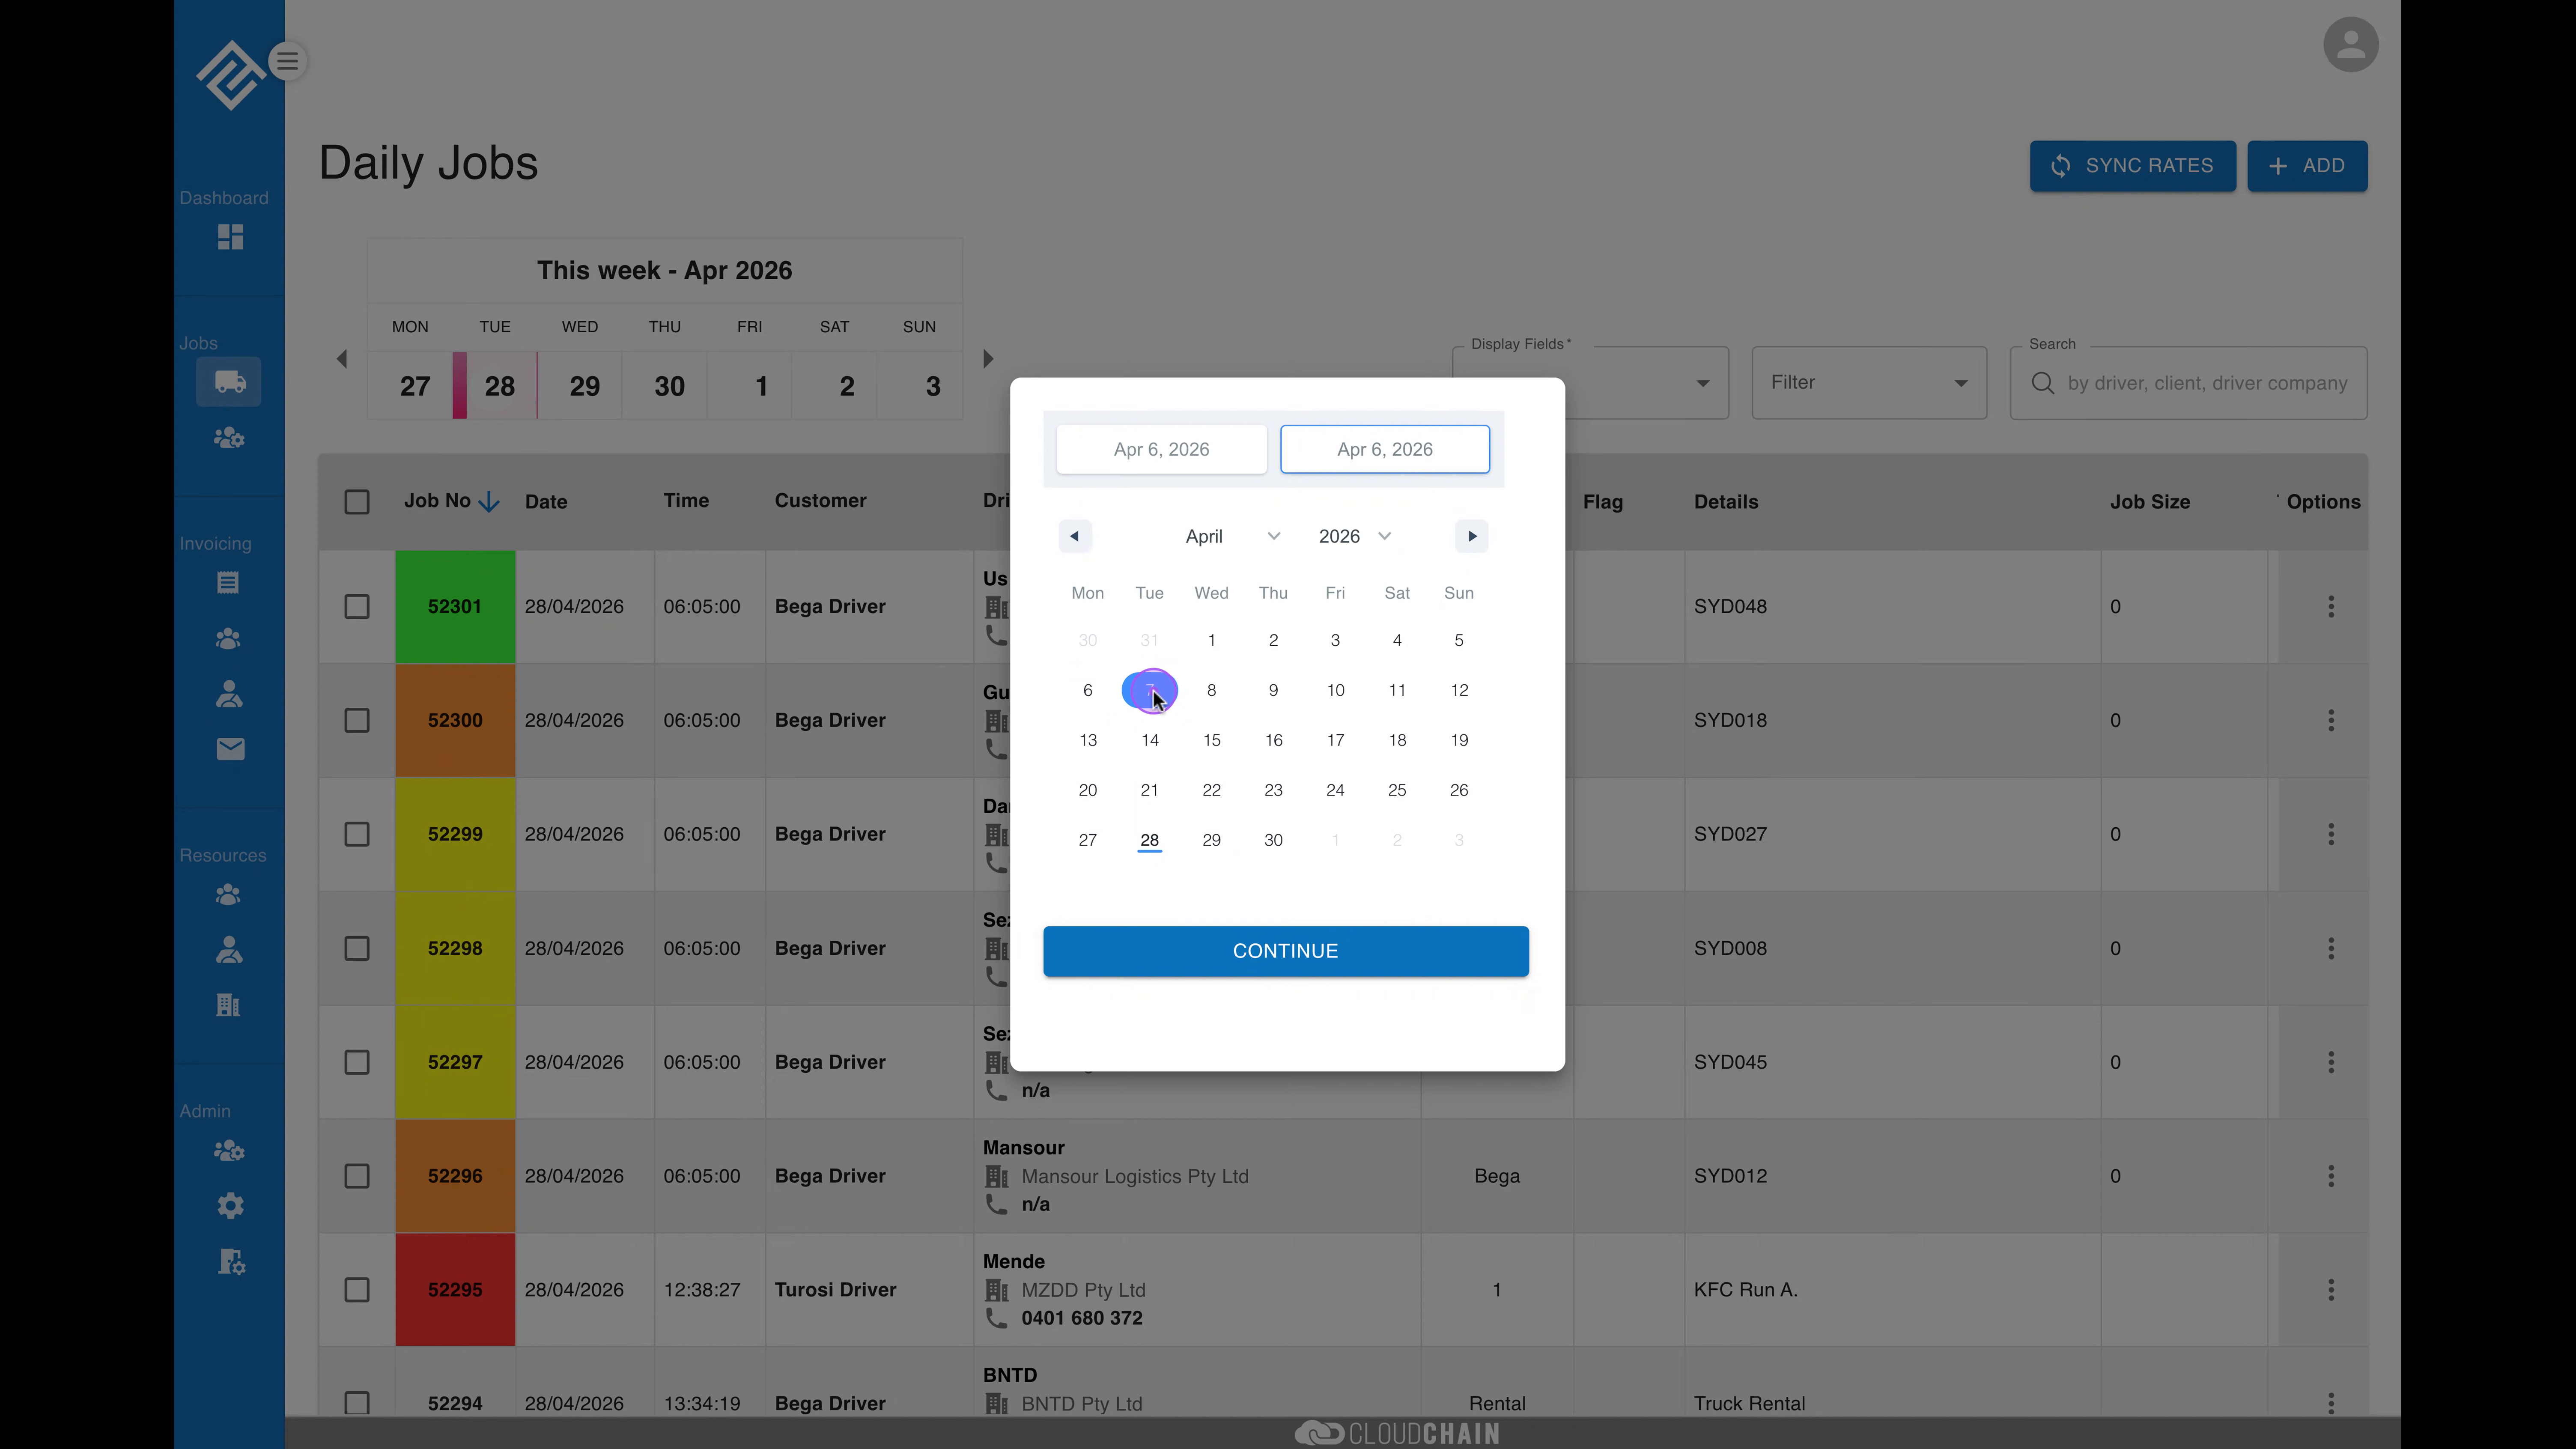
Task: Go to next week arrow
Action: pos(988,359)
